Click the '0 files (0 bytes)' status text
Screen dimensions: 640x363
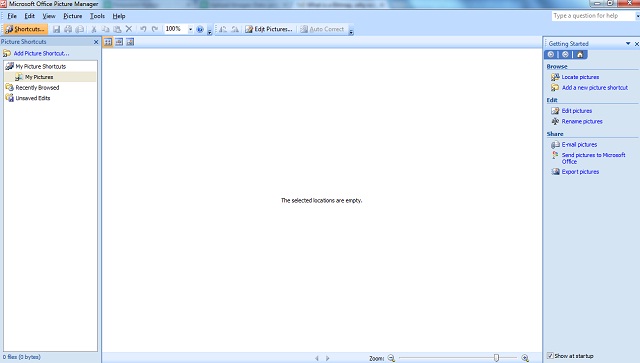[22, 357]
